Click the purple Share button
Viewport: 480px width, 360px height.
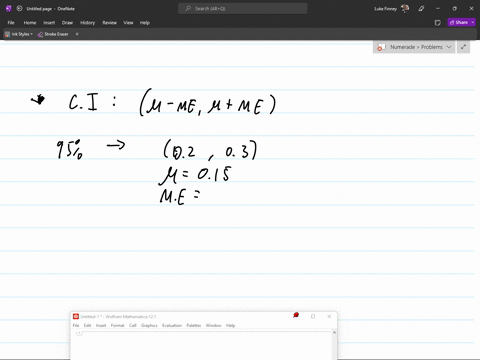pos(459,22)
